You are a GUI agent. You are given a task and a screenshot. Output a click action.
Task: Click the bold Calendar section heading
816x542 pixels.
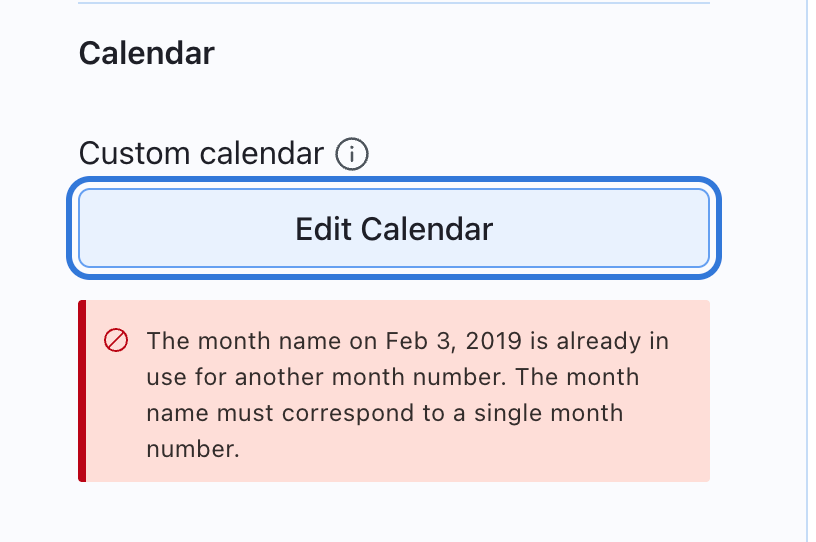[146, 53]
